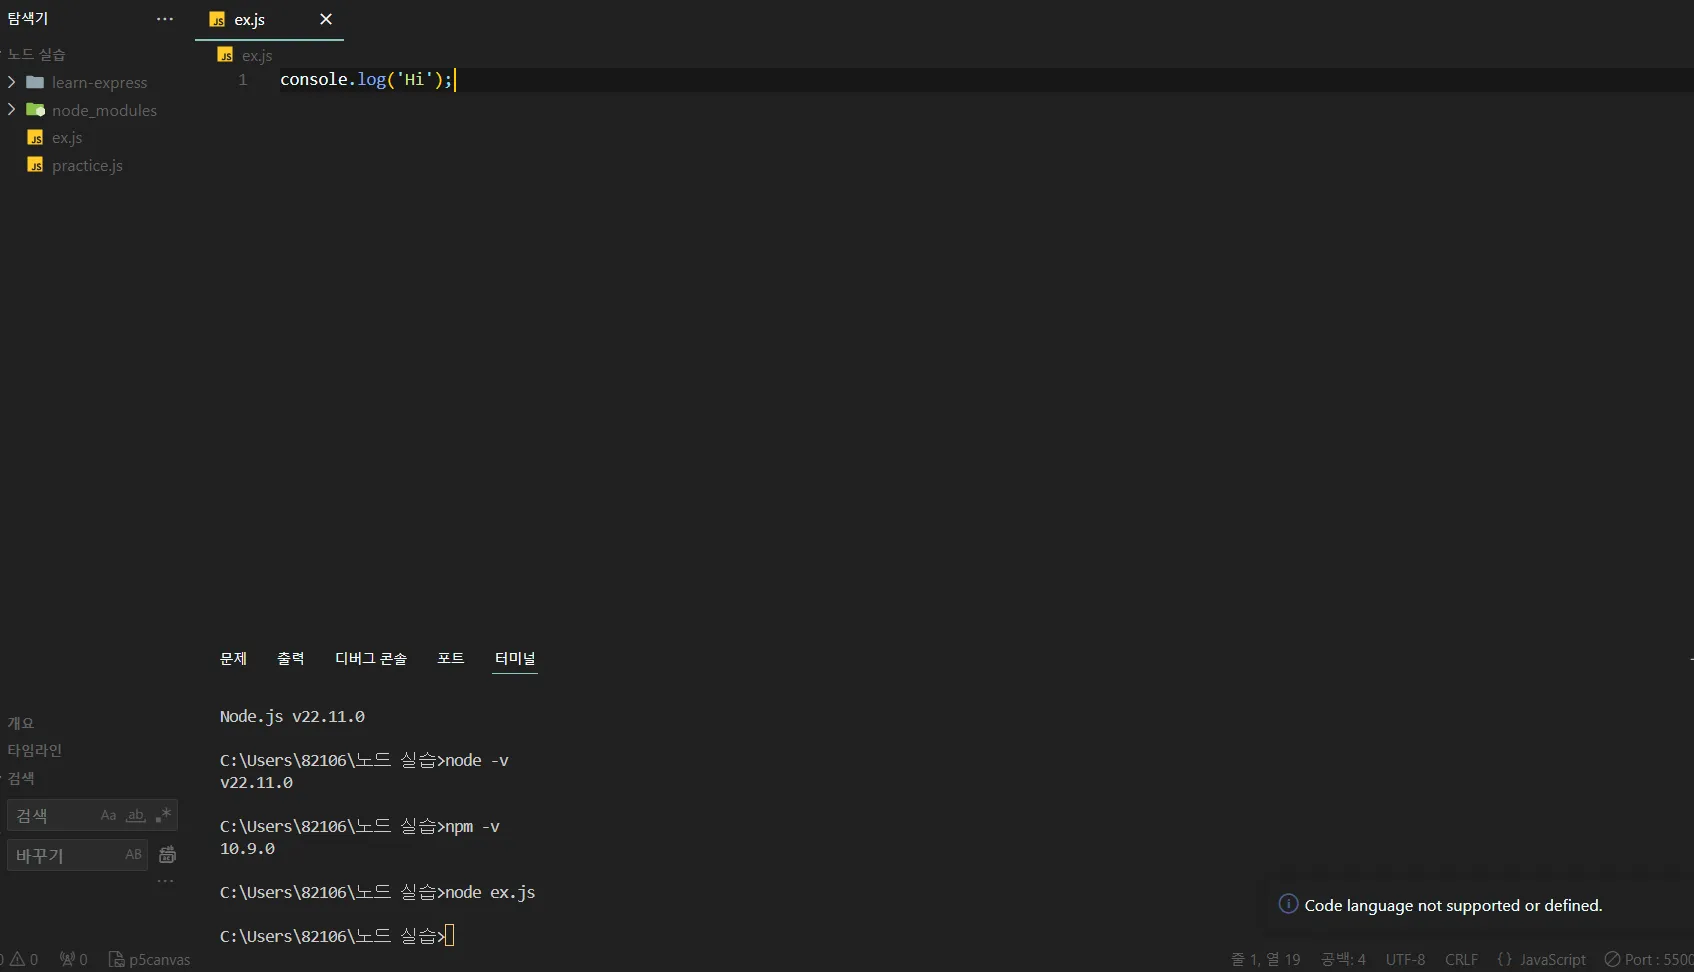The height and width of the screenshot is (972, 1694).
Task: Switch to the 포트 panel tab
Action: pyautogui.click(x=451, y=658)
